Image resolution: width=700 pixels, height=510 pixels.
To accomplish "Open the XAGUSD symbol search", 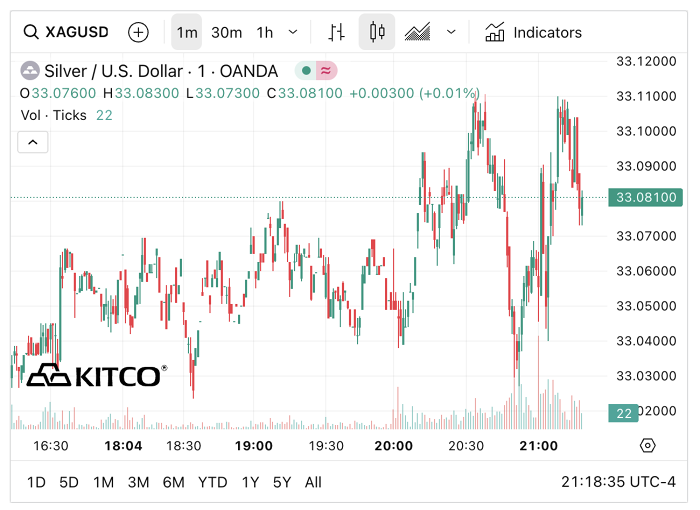I will 66,32.
